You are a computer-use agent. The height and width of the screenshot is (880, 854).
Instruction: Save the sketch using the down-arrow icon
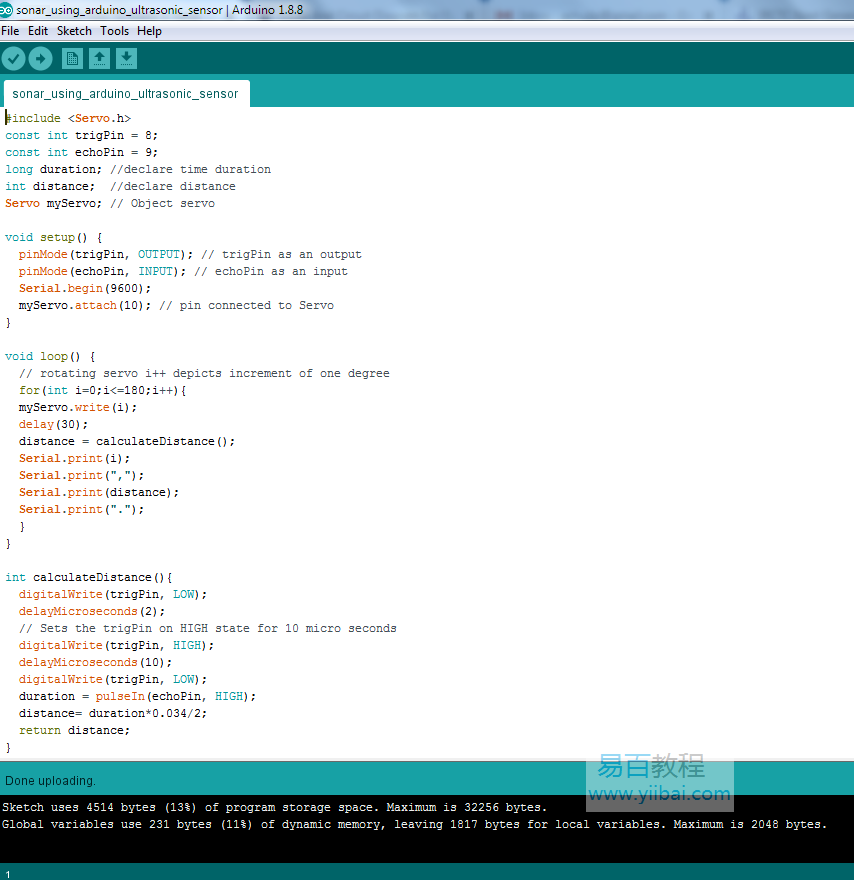click(x=126, y=59)
